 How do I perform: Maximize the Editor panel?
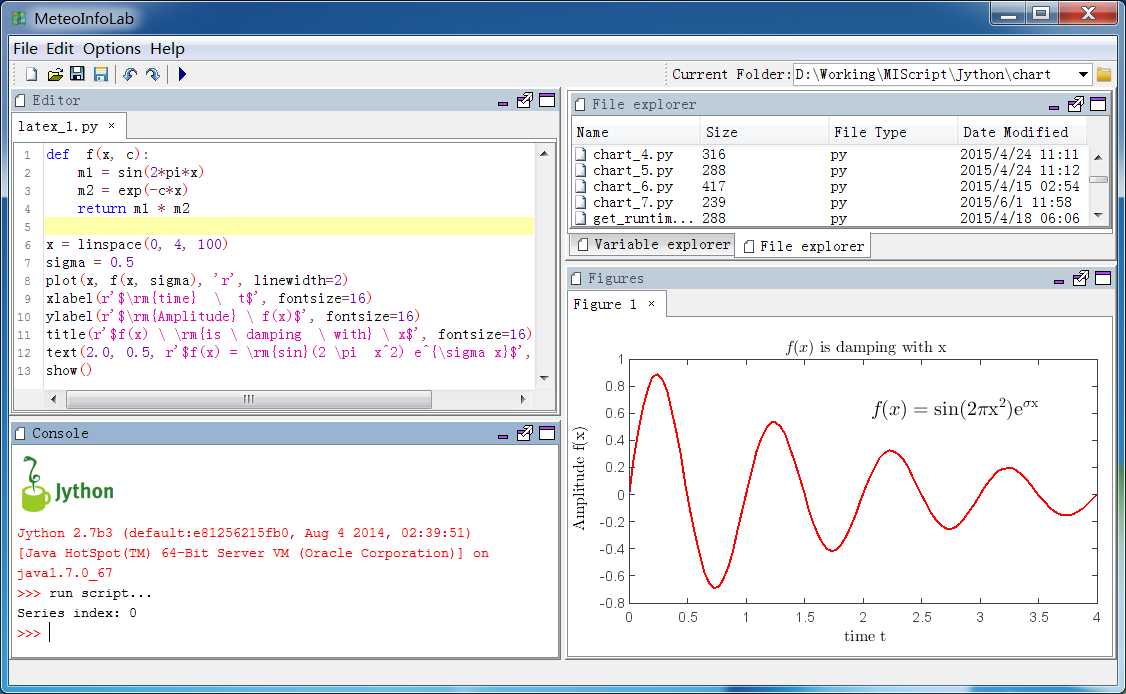[547, 100]
